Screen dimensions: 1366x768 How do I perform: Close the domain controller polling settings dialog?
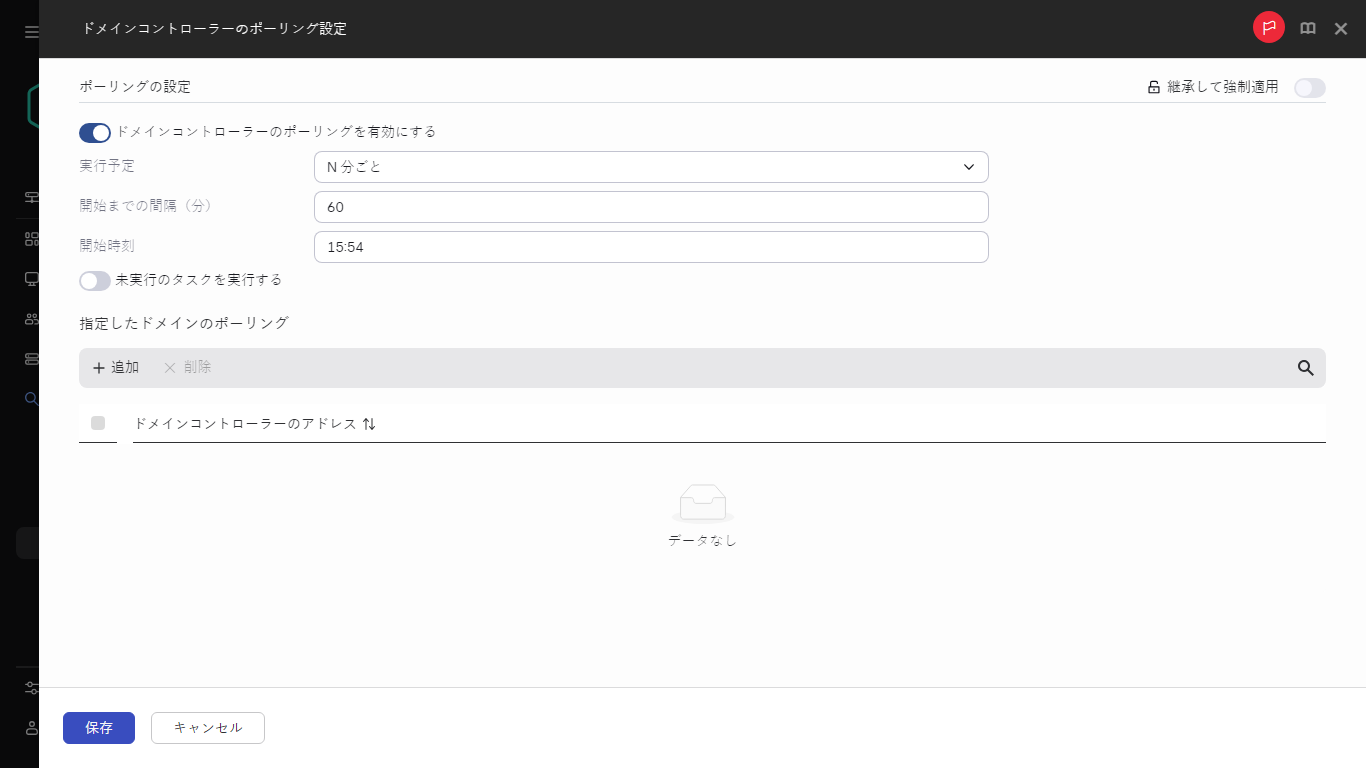click(1341, 29)
